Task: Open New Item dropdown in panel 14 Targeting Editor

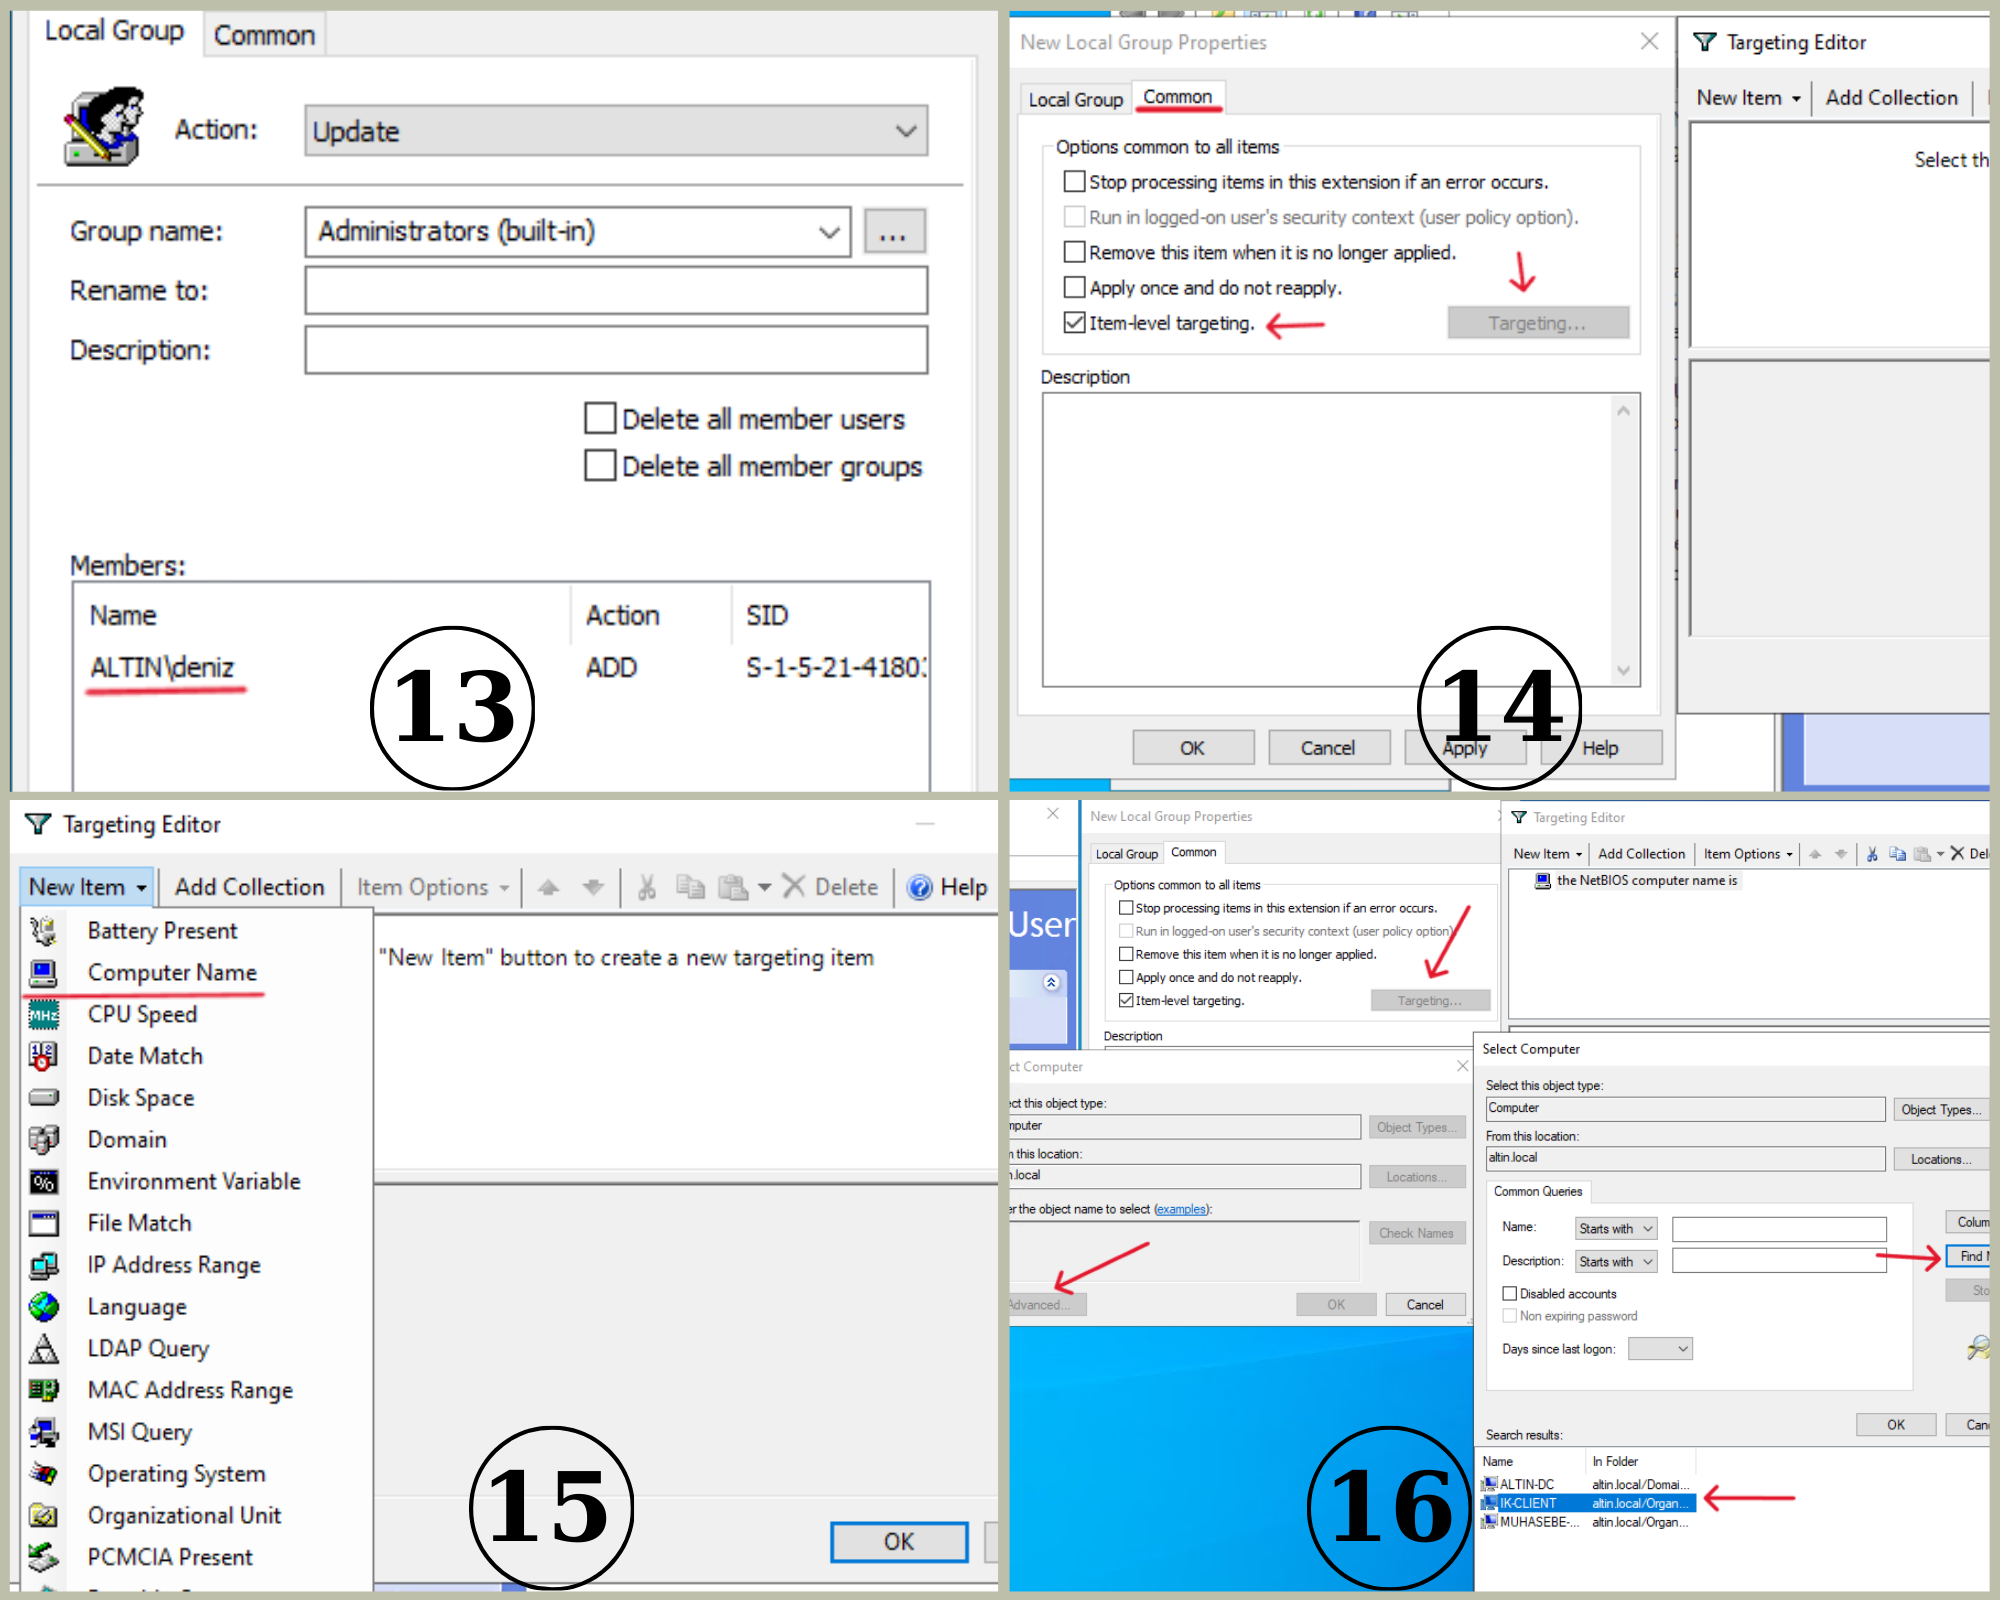Action: pyautogui.click(x=1749, y=98)
